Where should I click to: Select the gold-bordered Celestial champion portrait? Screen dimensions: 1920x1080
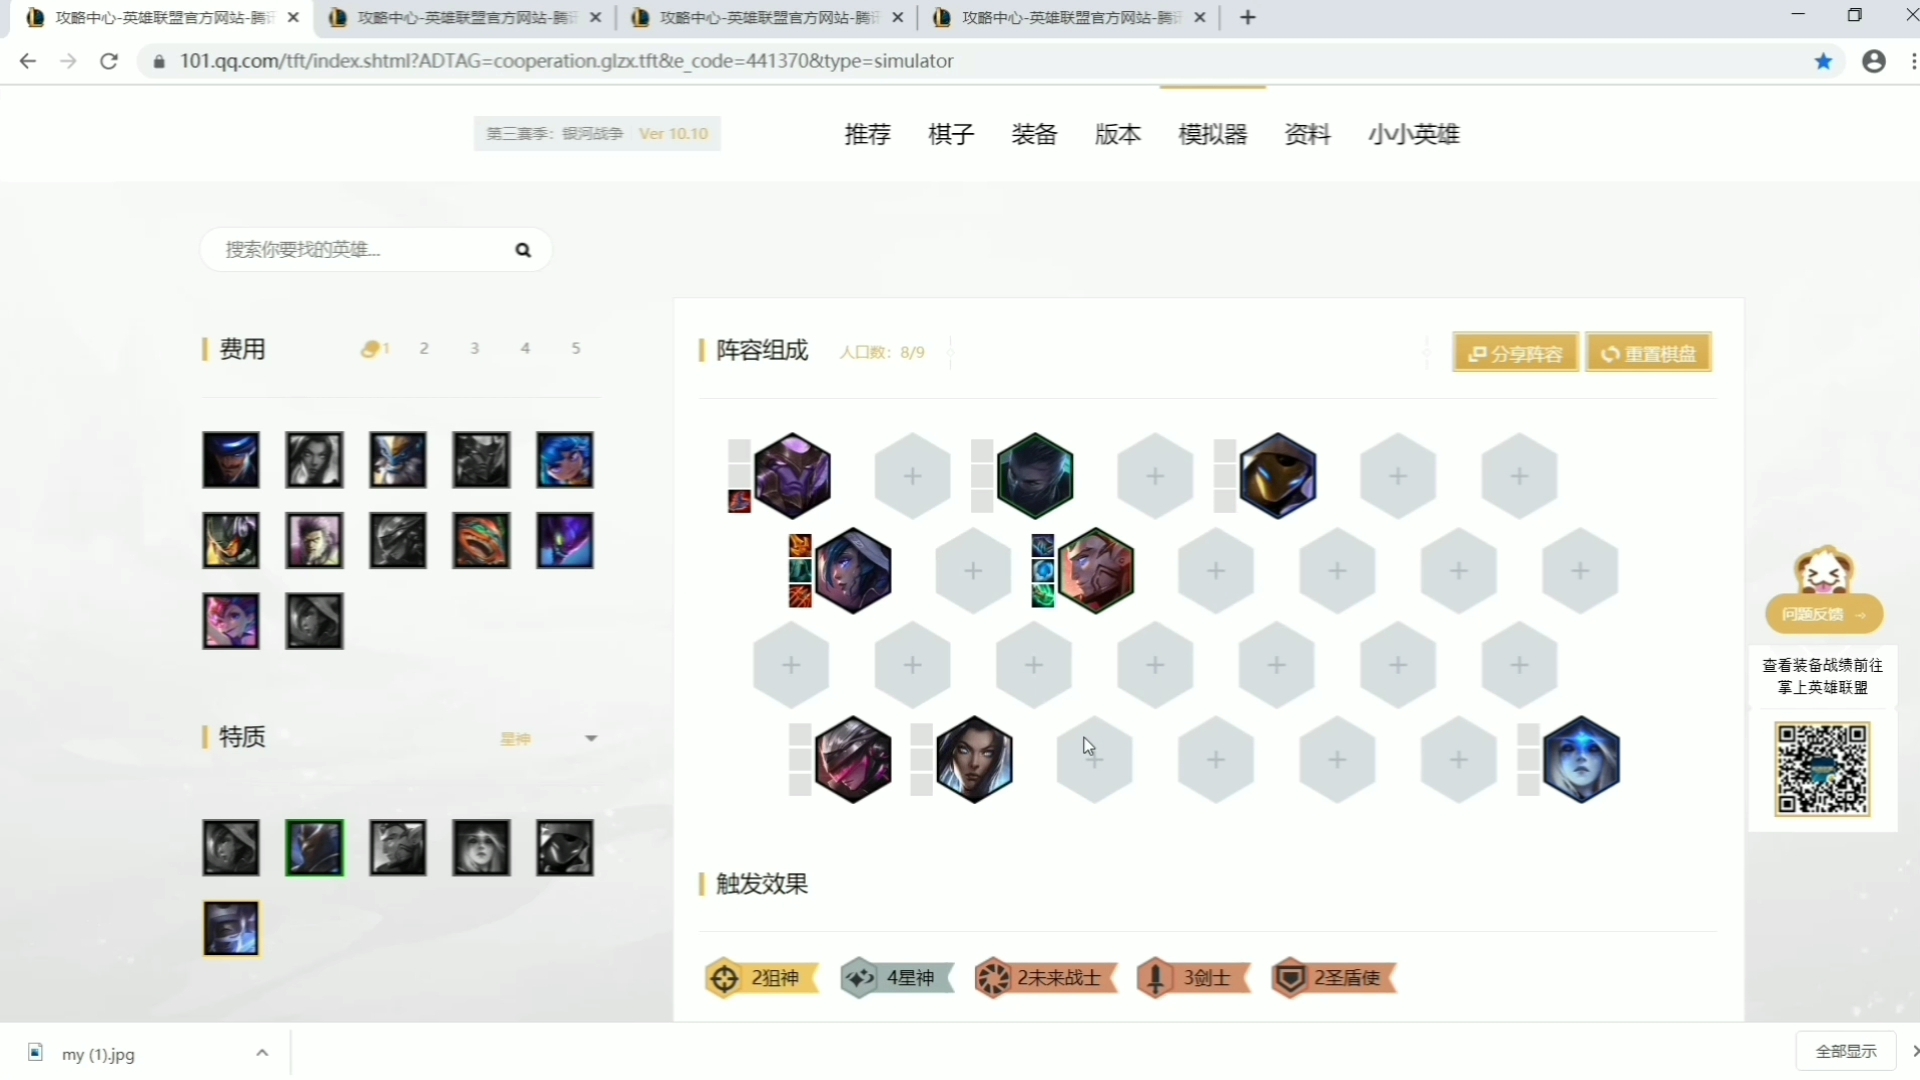click(x=231, y=929)
